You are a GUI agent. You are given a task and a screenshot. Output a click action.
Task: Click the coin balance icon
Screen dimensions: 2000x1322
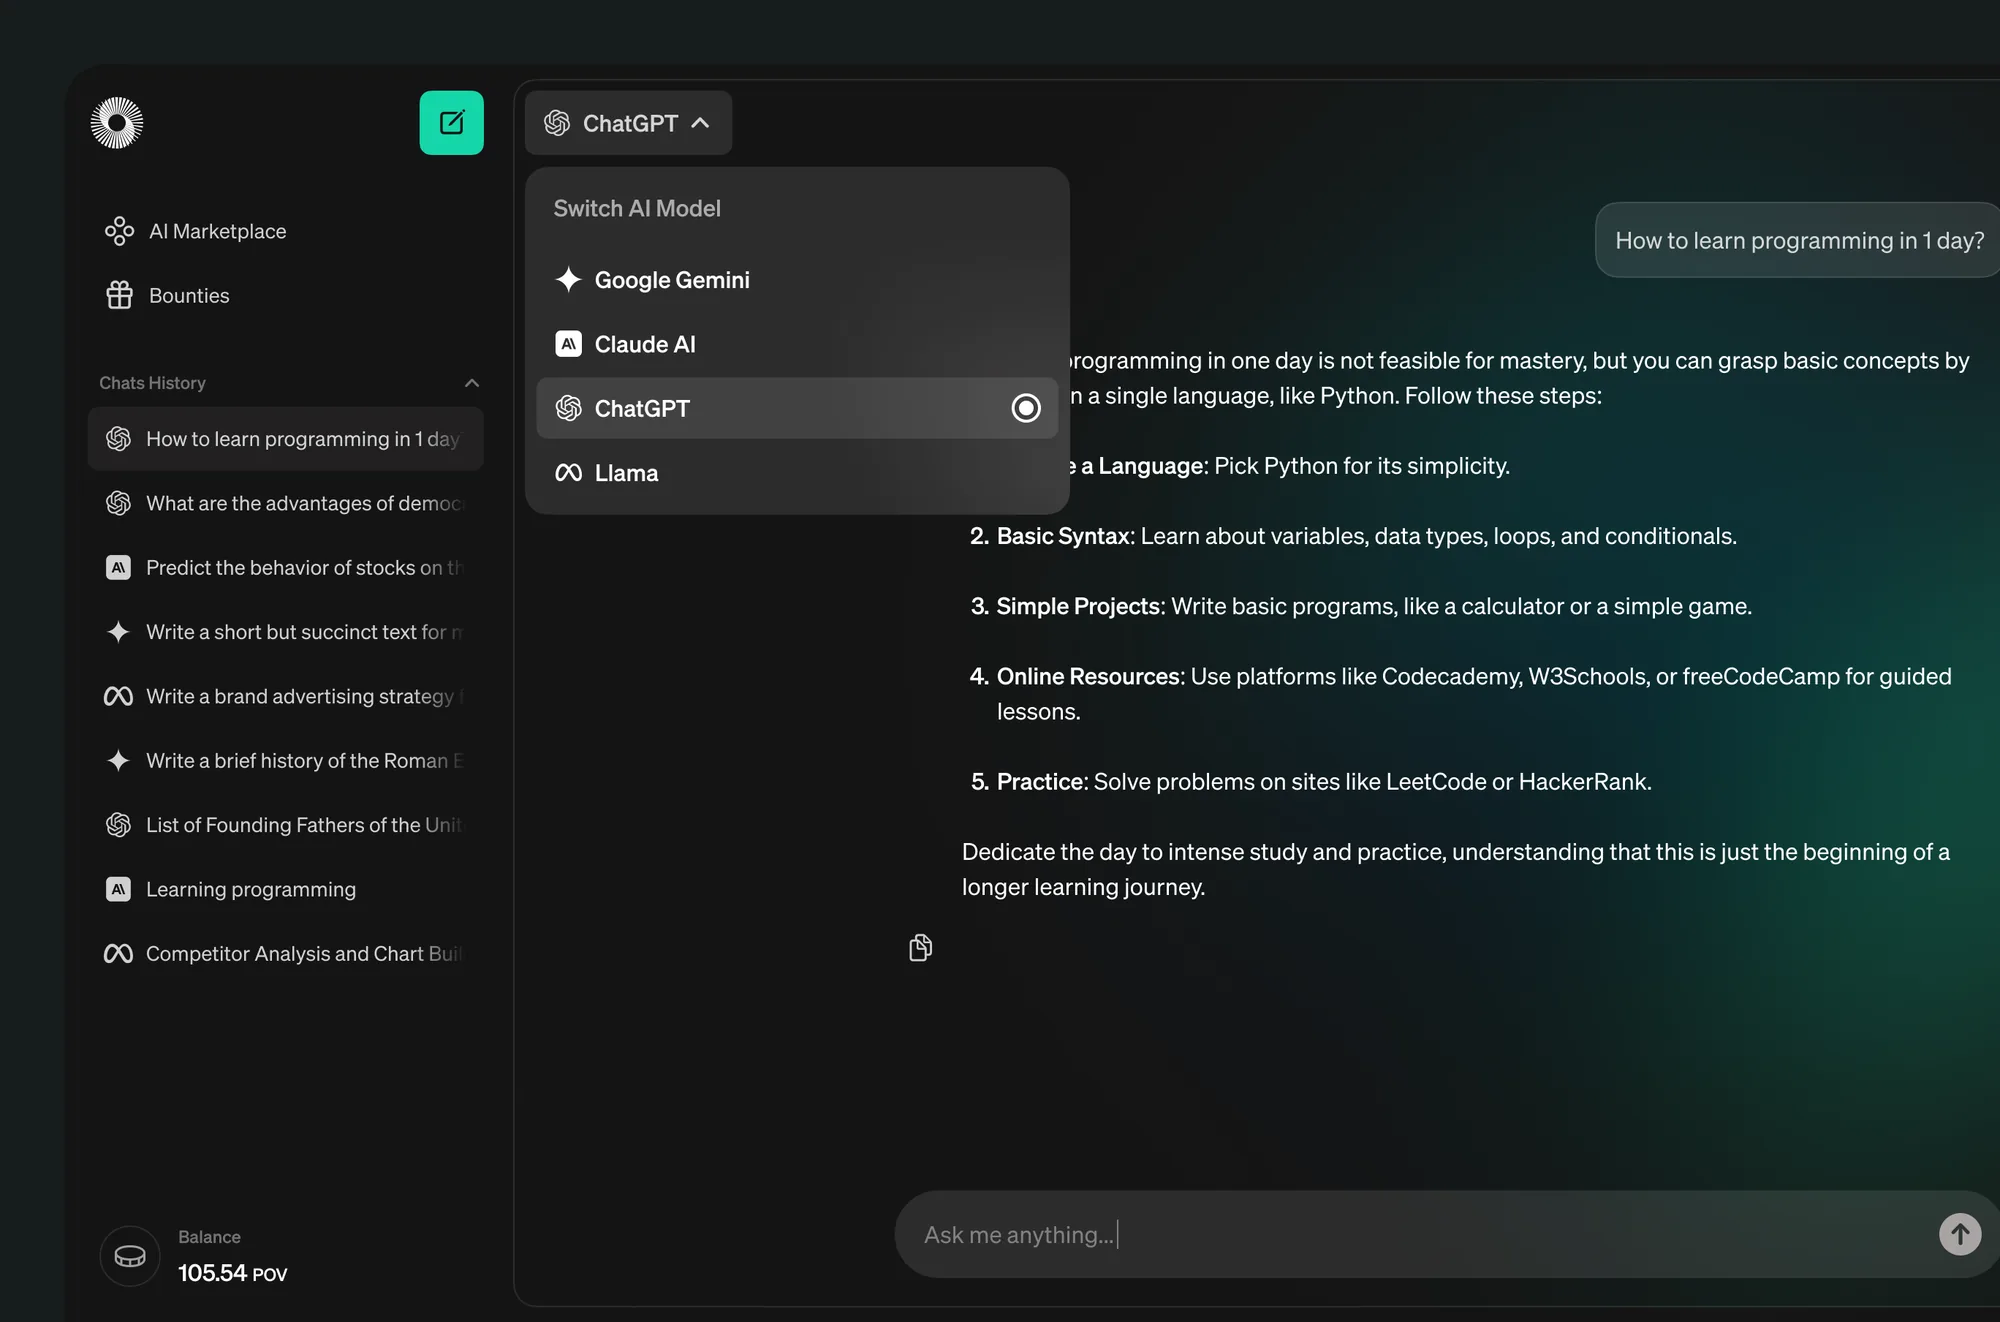(130, 1256)
